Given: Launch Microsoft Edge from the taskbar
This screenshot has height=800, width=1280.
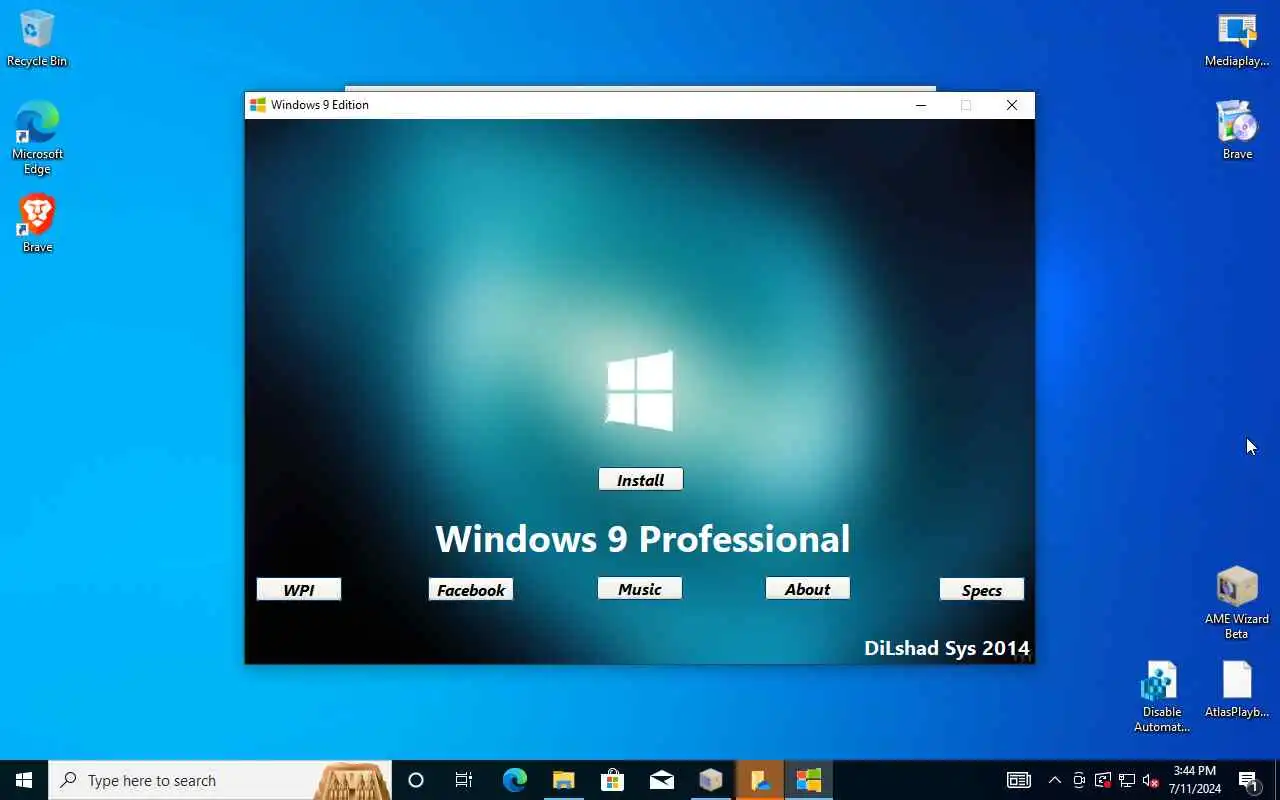Looking at the screenshot, I should (514, 780).
